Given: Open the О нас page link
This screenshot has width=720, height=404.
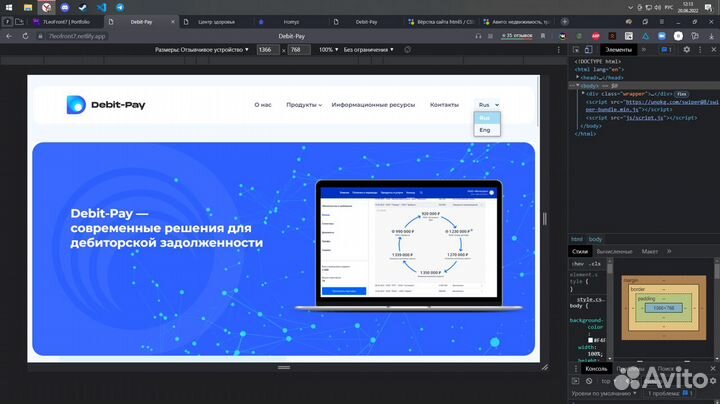Looking at the screenshot, I should 263,105.
